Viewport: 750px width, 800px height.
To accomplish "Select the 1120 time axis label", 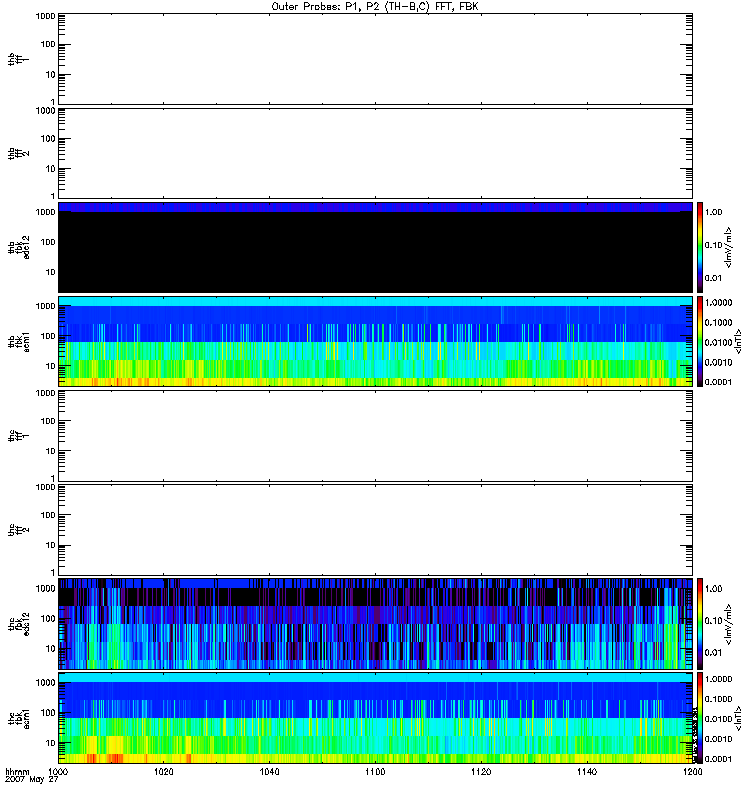I will [481, 772].
